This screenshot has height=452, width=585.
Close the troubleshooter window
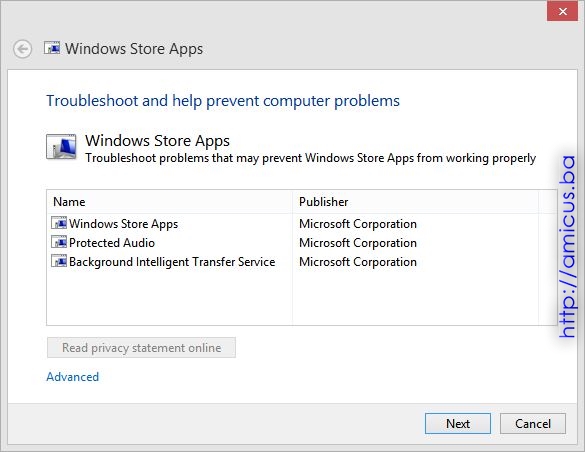tap(563, 11)
